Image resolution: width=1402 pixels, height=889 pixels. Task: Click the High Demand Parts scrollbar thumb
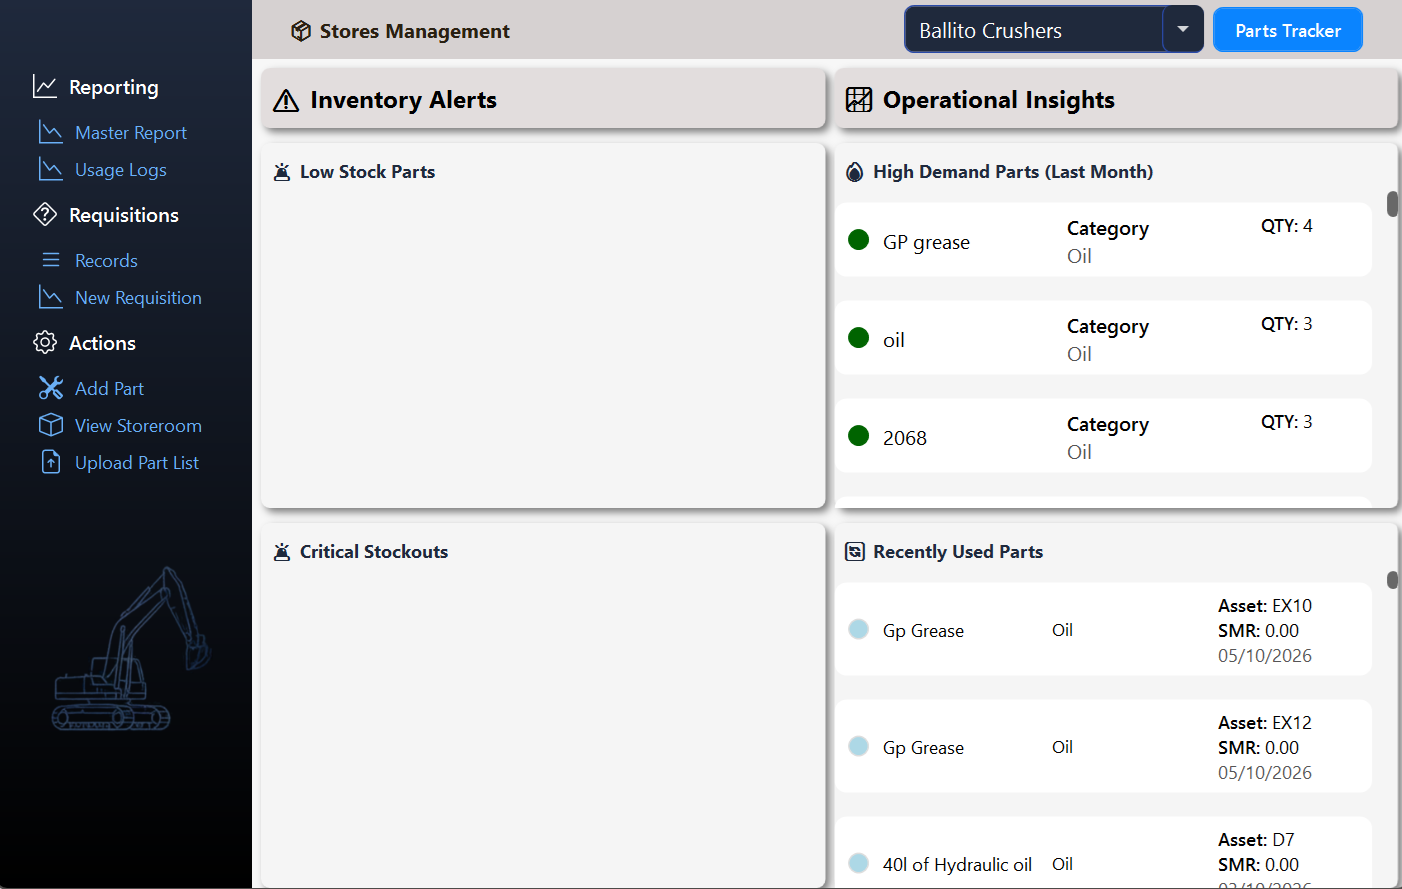coord(1392,204)
